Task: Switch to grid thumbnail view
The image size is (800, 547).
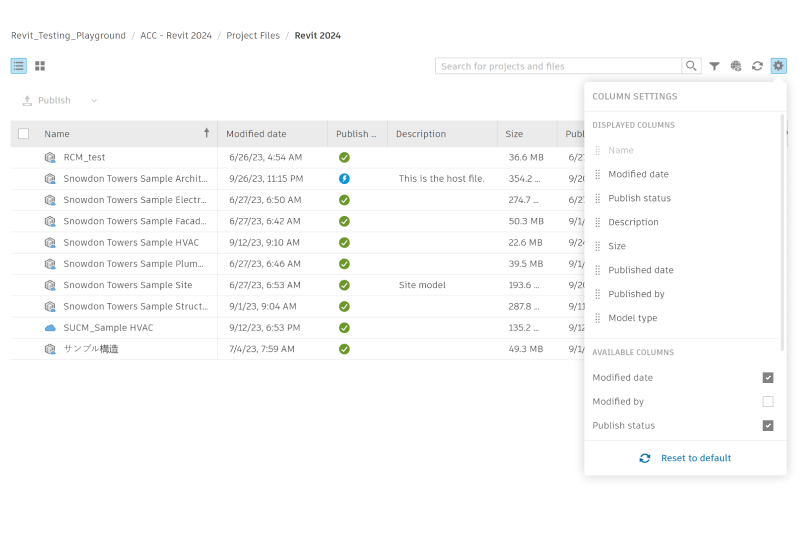Action: (x=40, y=66)
